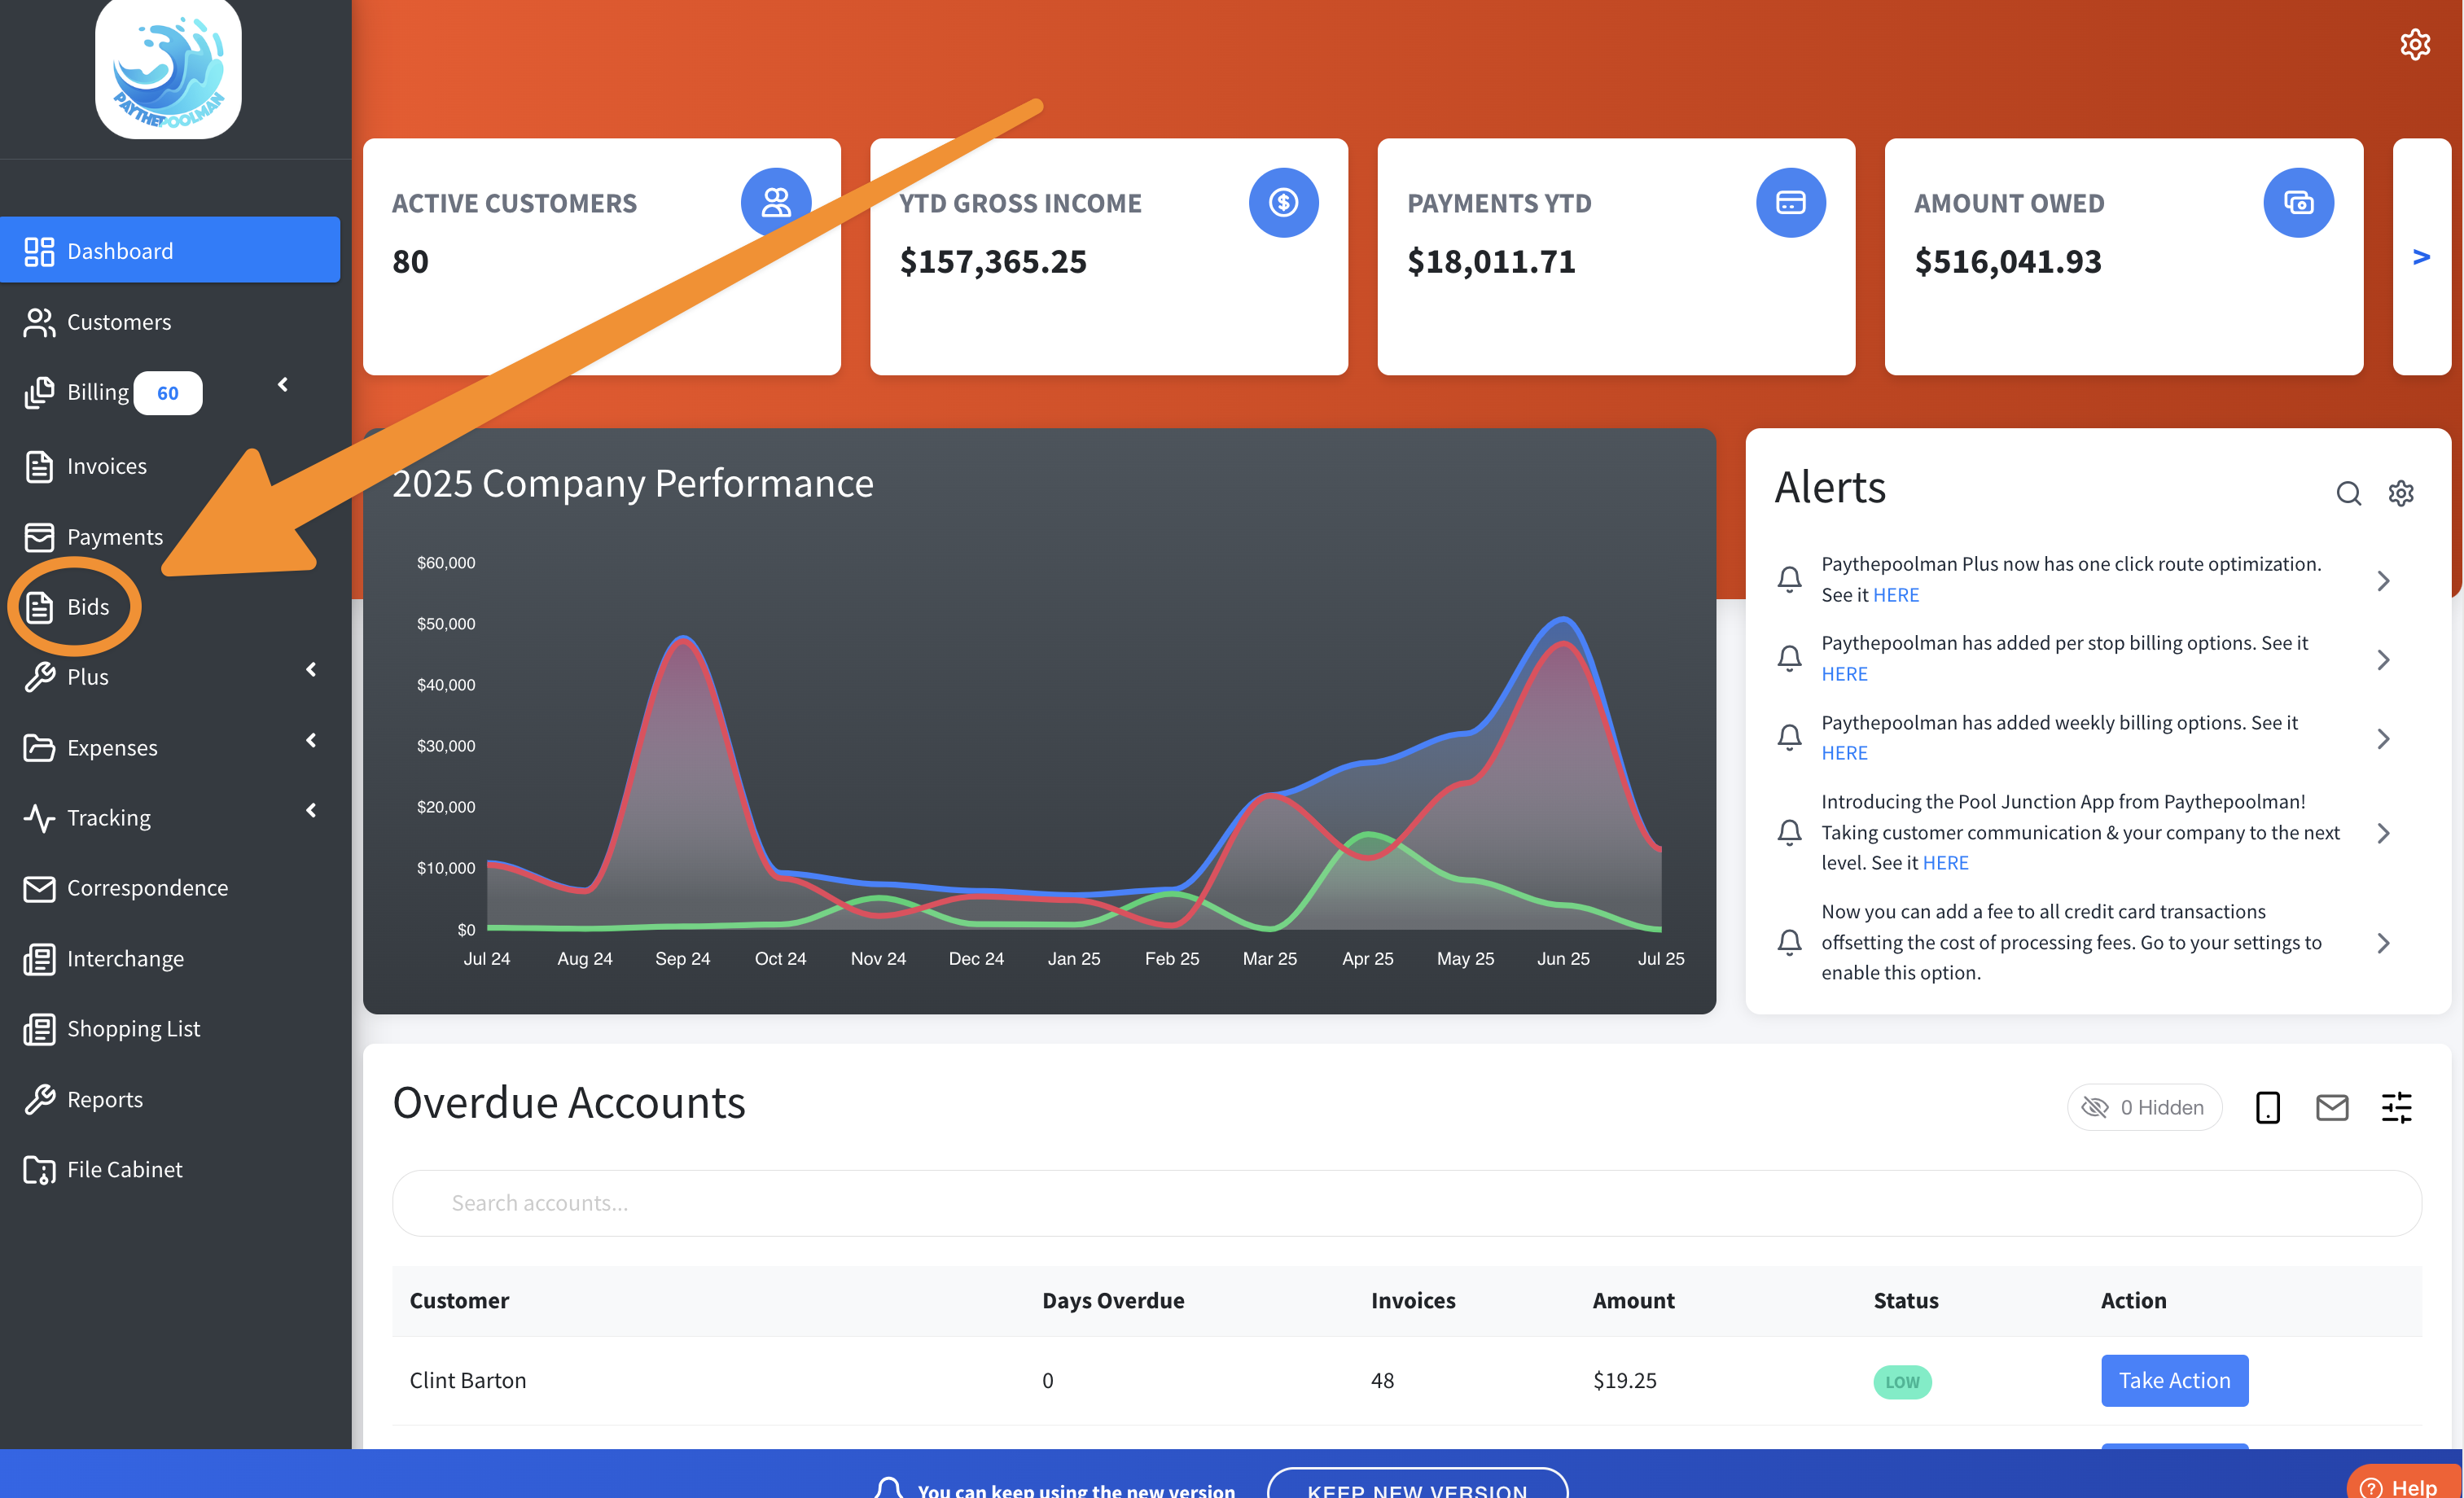Click envelope icon in Overdue Accounts
The width and height of the screenshot is (2464, 1498).
point(2331,1107)
